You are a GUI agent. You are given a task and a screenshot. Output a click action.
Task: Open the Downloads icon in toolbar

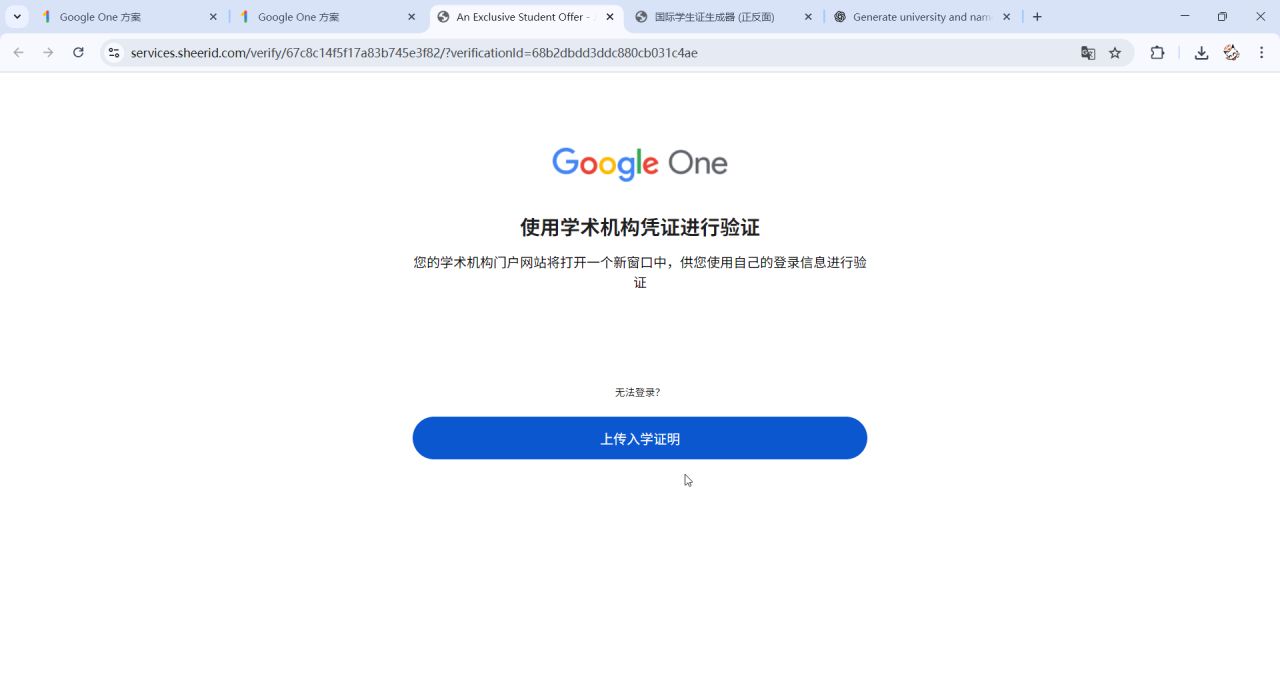1201,53
